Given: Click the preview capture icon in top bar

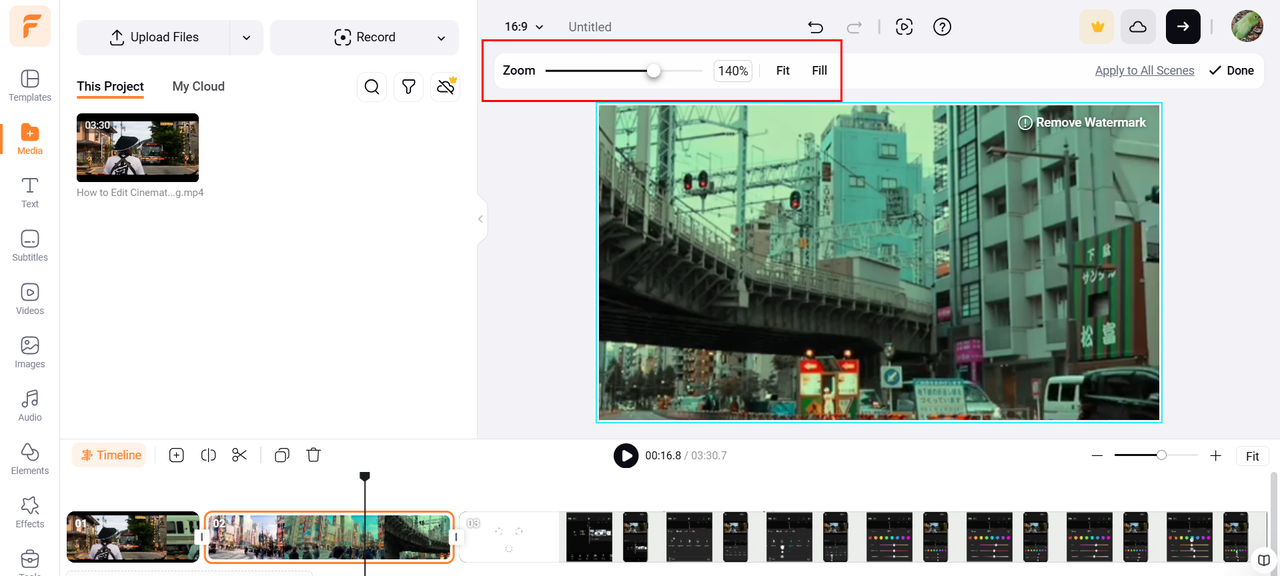Looking at the screenshot, I should pyautogui.click(x=904, y=27).
